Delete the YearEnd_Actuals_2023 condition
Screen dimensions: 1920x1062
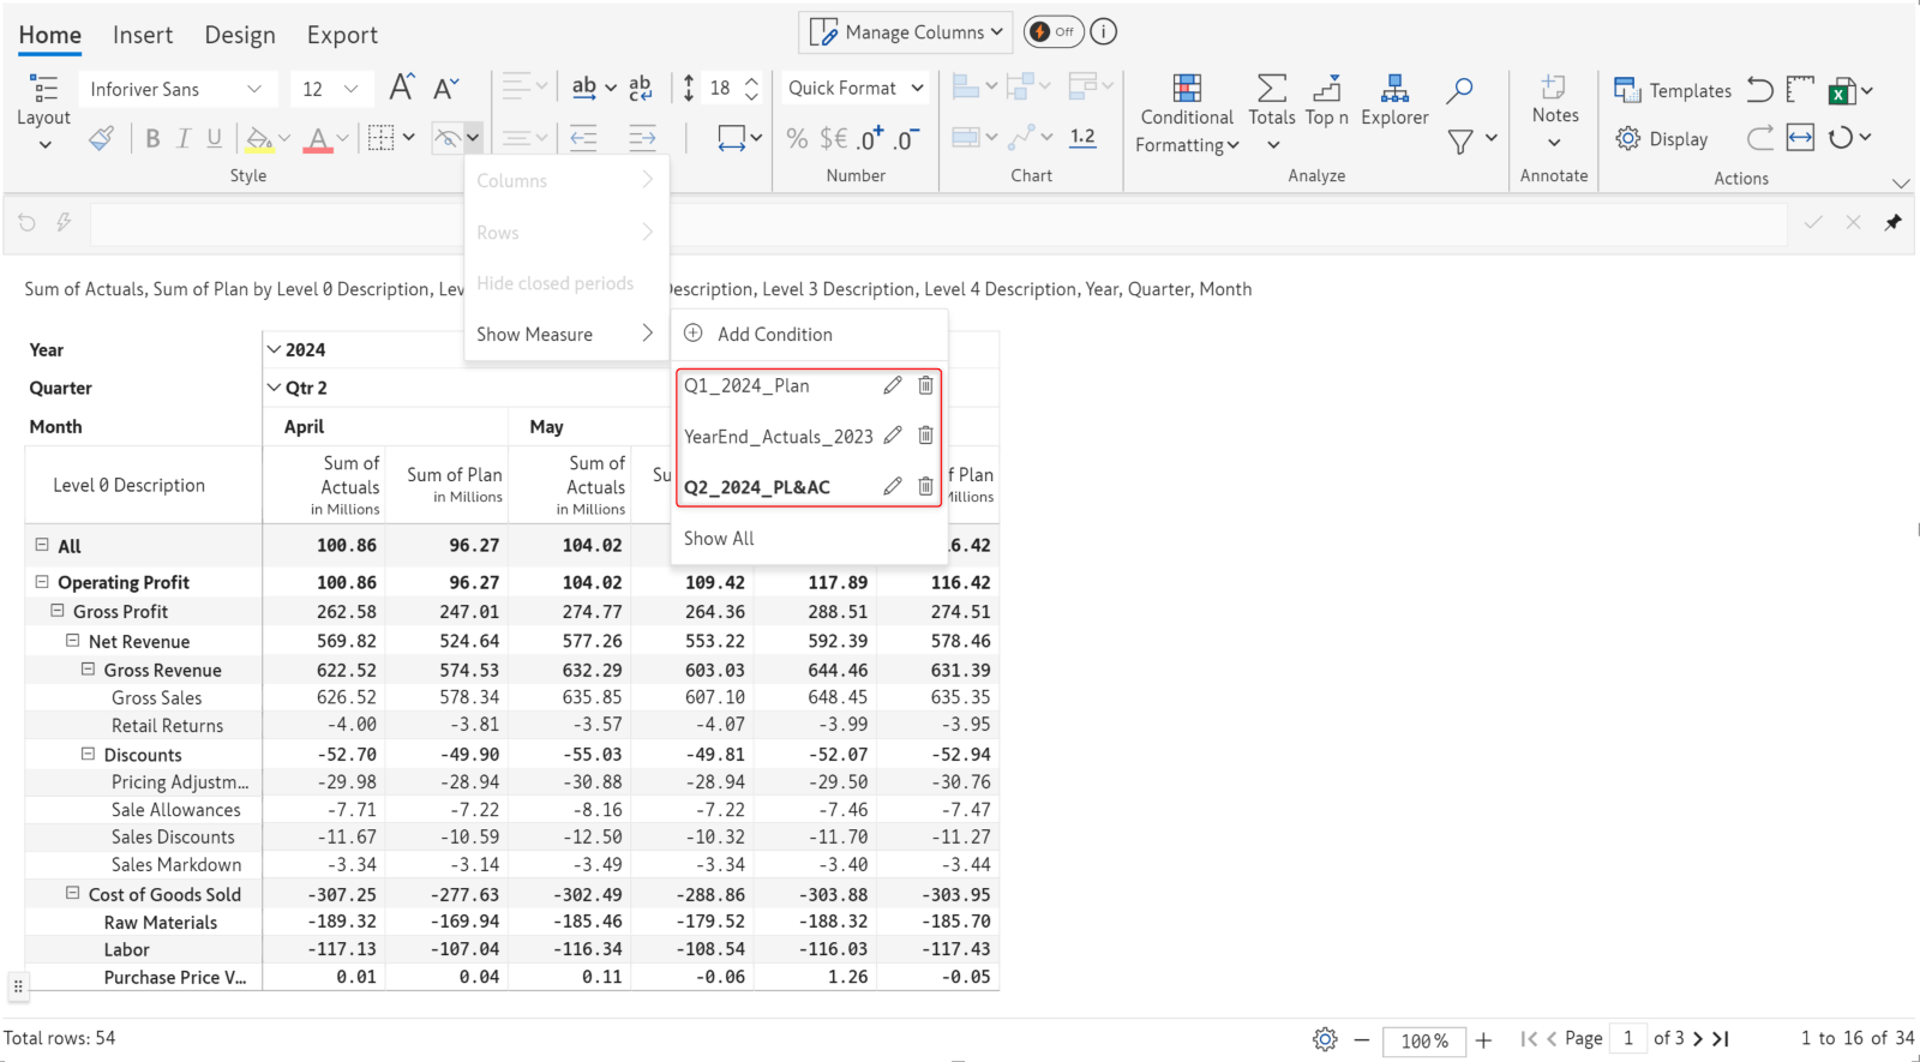(925, 435)
